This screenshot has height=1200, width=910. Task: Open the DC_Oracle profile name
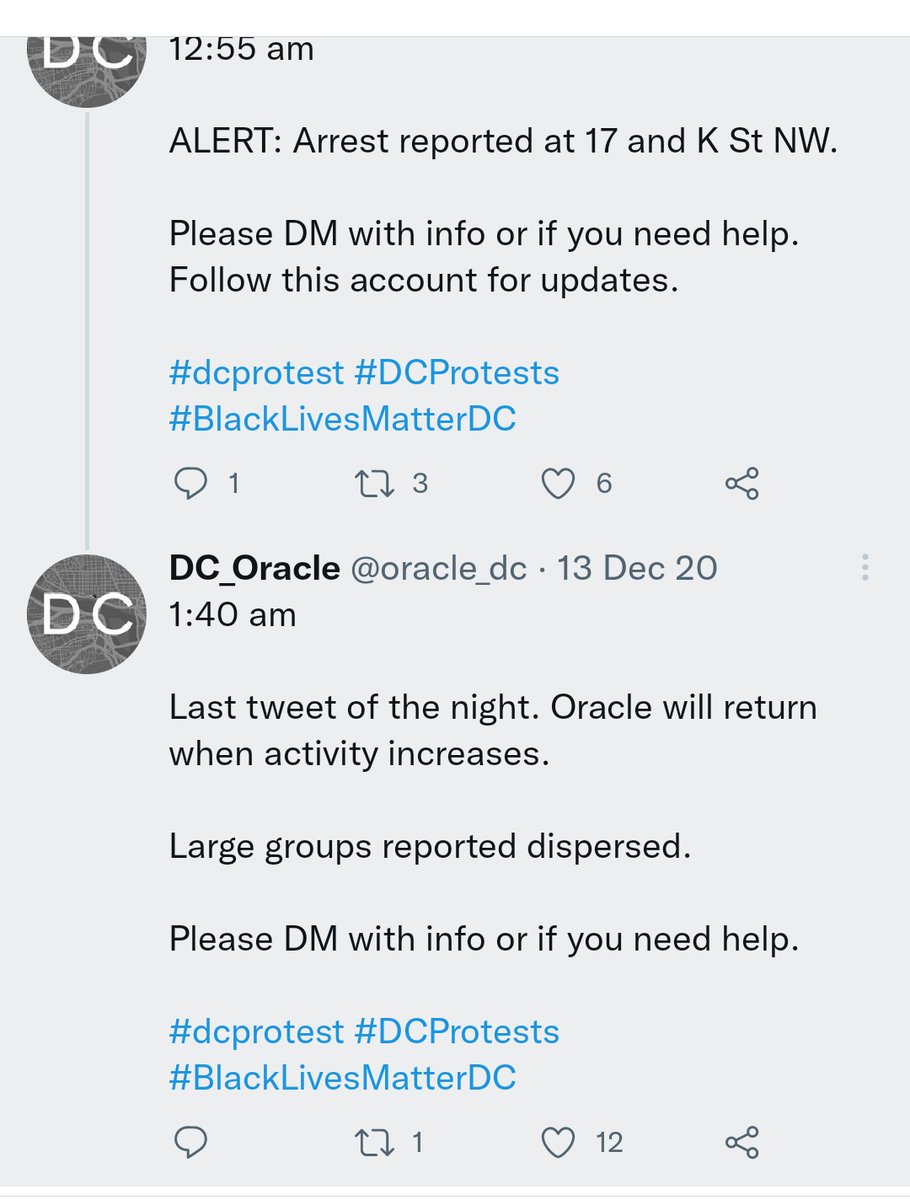[x=254, y=568]
